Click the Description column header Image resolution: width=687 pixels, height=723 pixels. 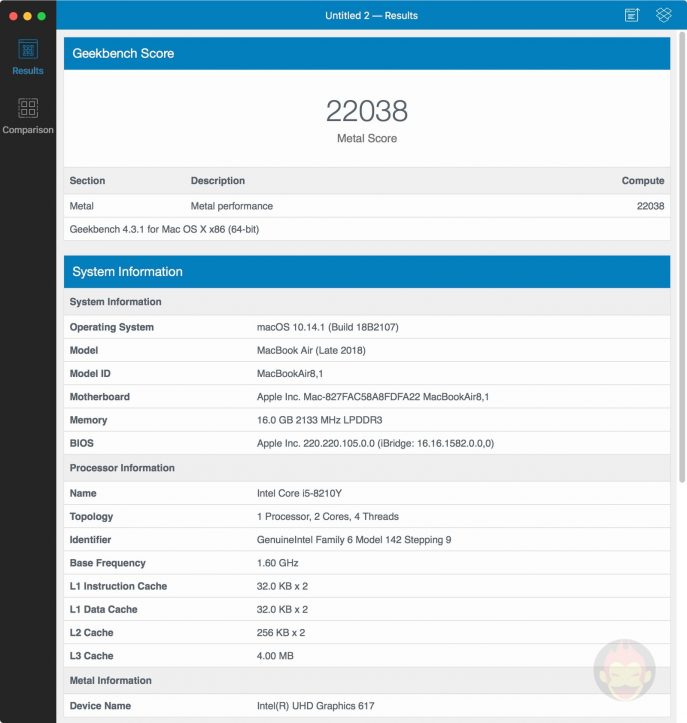coord(218,181)
